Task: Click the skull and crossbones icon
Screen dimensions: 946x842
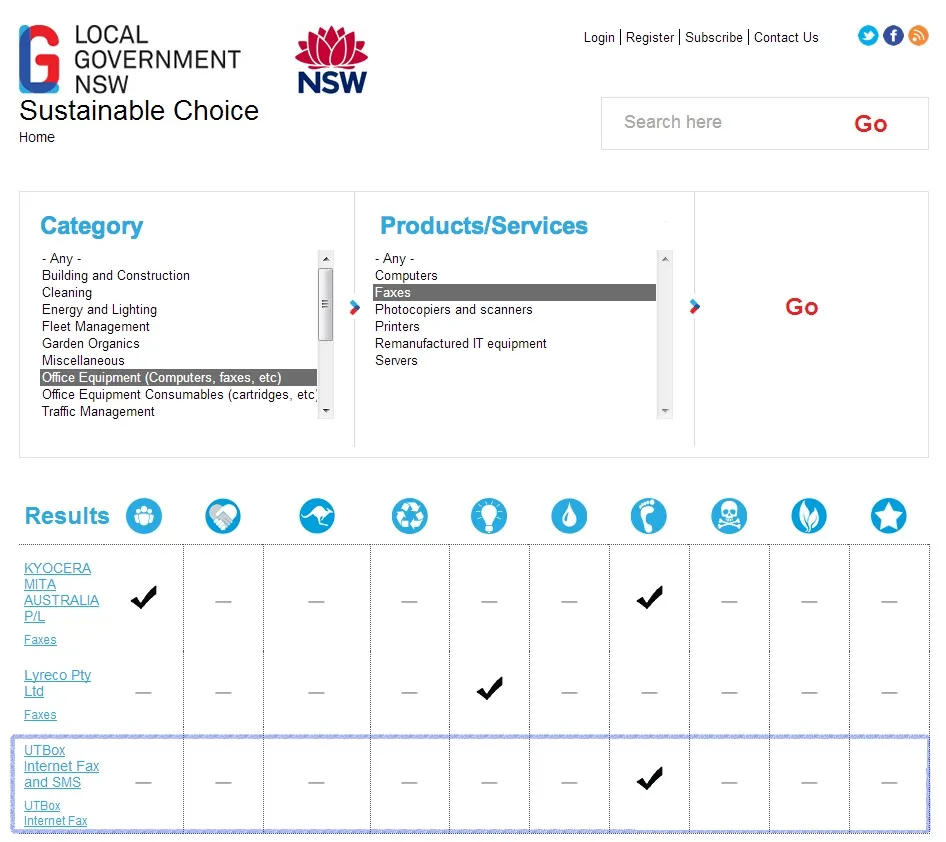Action: pos(729,516)
